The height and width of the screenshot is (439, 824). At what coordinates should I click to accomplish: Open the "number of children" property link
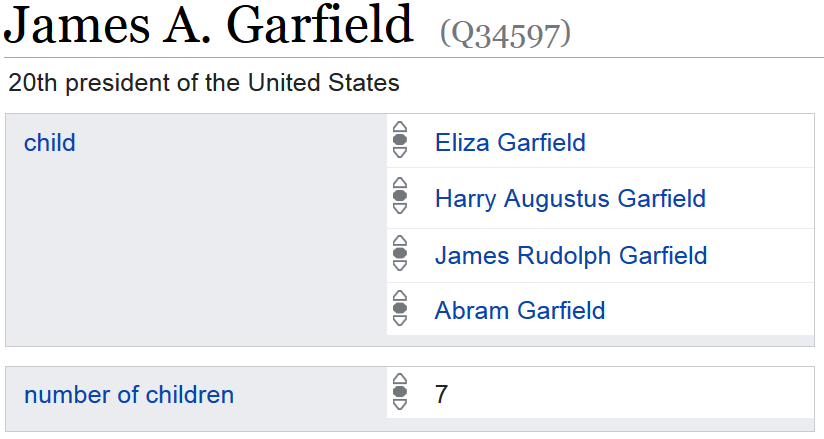(129, 394)
